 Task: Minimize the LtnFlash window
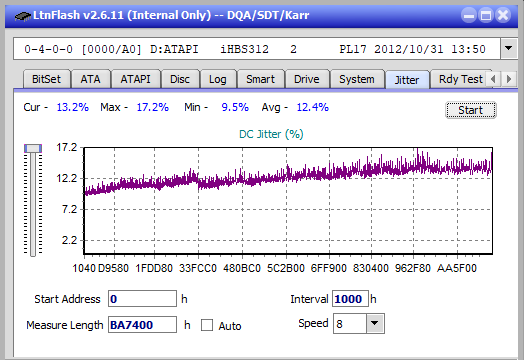pos(469,15)
